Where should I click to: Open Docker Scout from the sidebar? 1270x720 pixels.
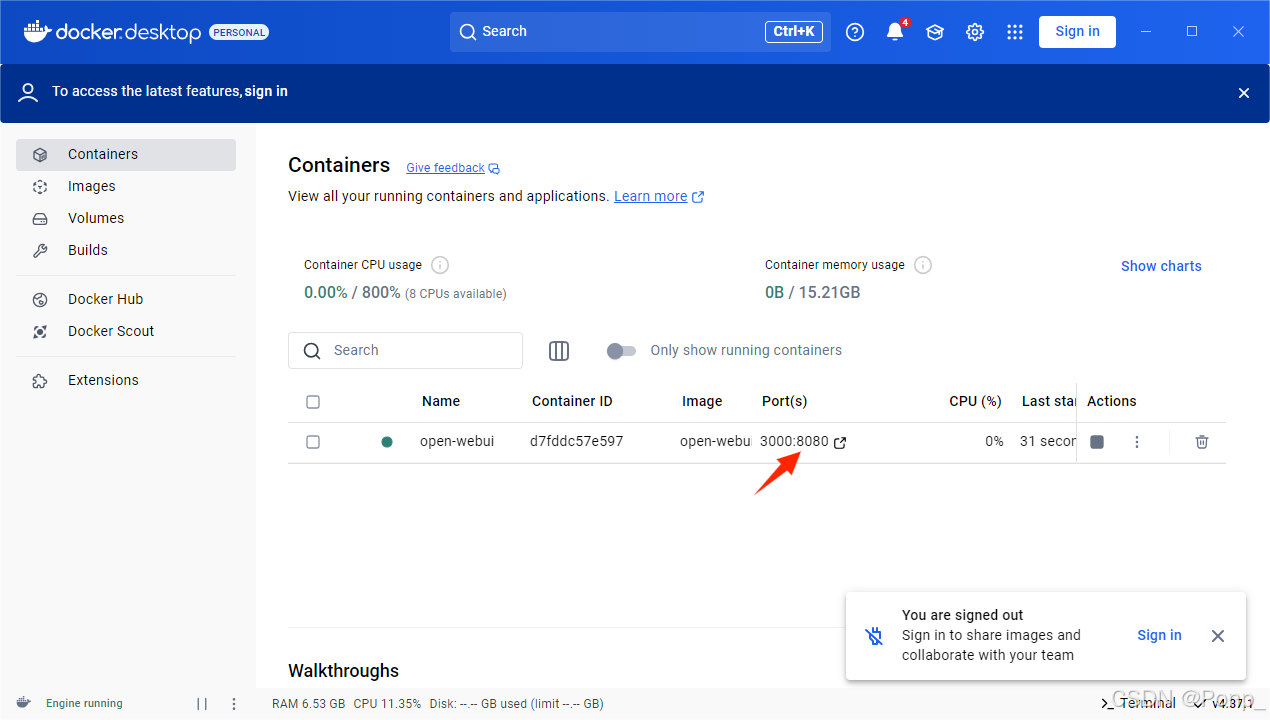click(126, 332)
